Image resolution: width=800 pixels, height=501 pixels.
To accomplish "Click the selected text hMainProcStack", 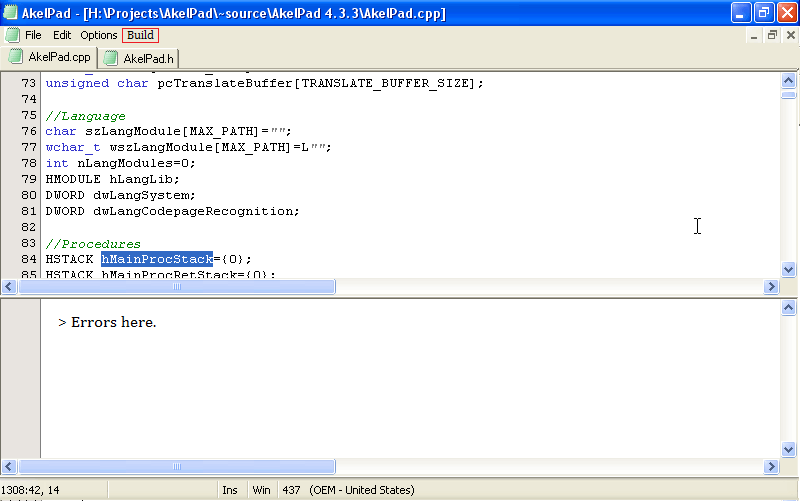I will click(157, 259).
